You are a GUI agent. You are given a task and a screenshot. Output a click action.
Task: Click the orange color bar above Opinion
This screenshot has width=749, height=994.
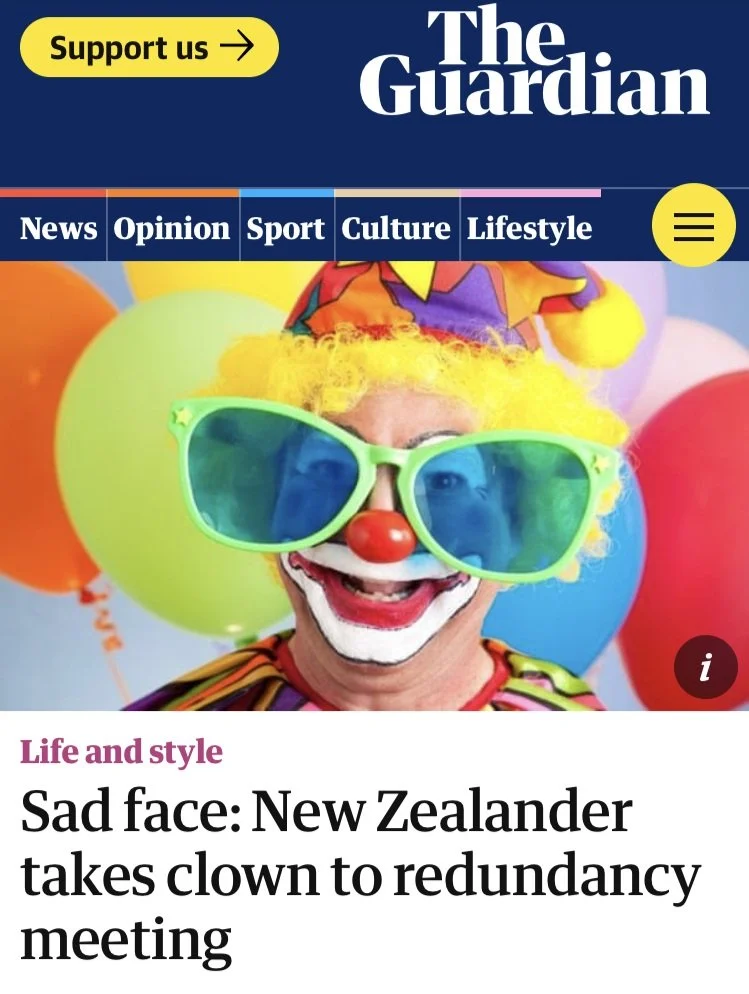click(173, 193)
